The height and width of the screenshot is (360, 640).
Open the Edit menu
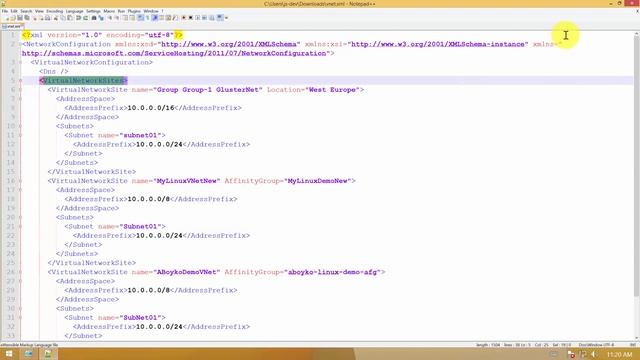[14, 11]
